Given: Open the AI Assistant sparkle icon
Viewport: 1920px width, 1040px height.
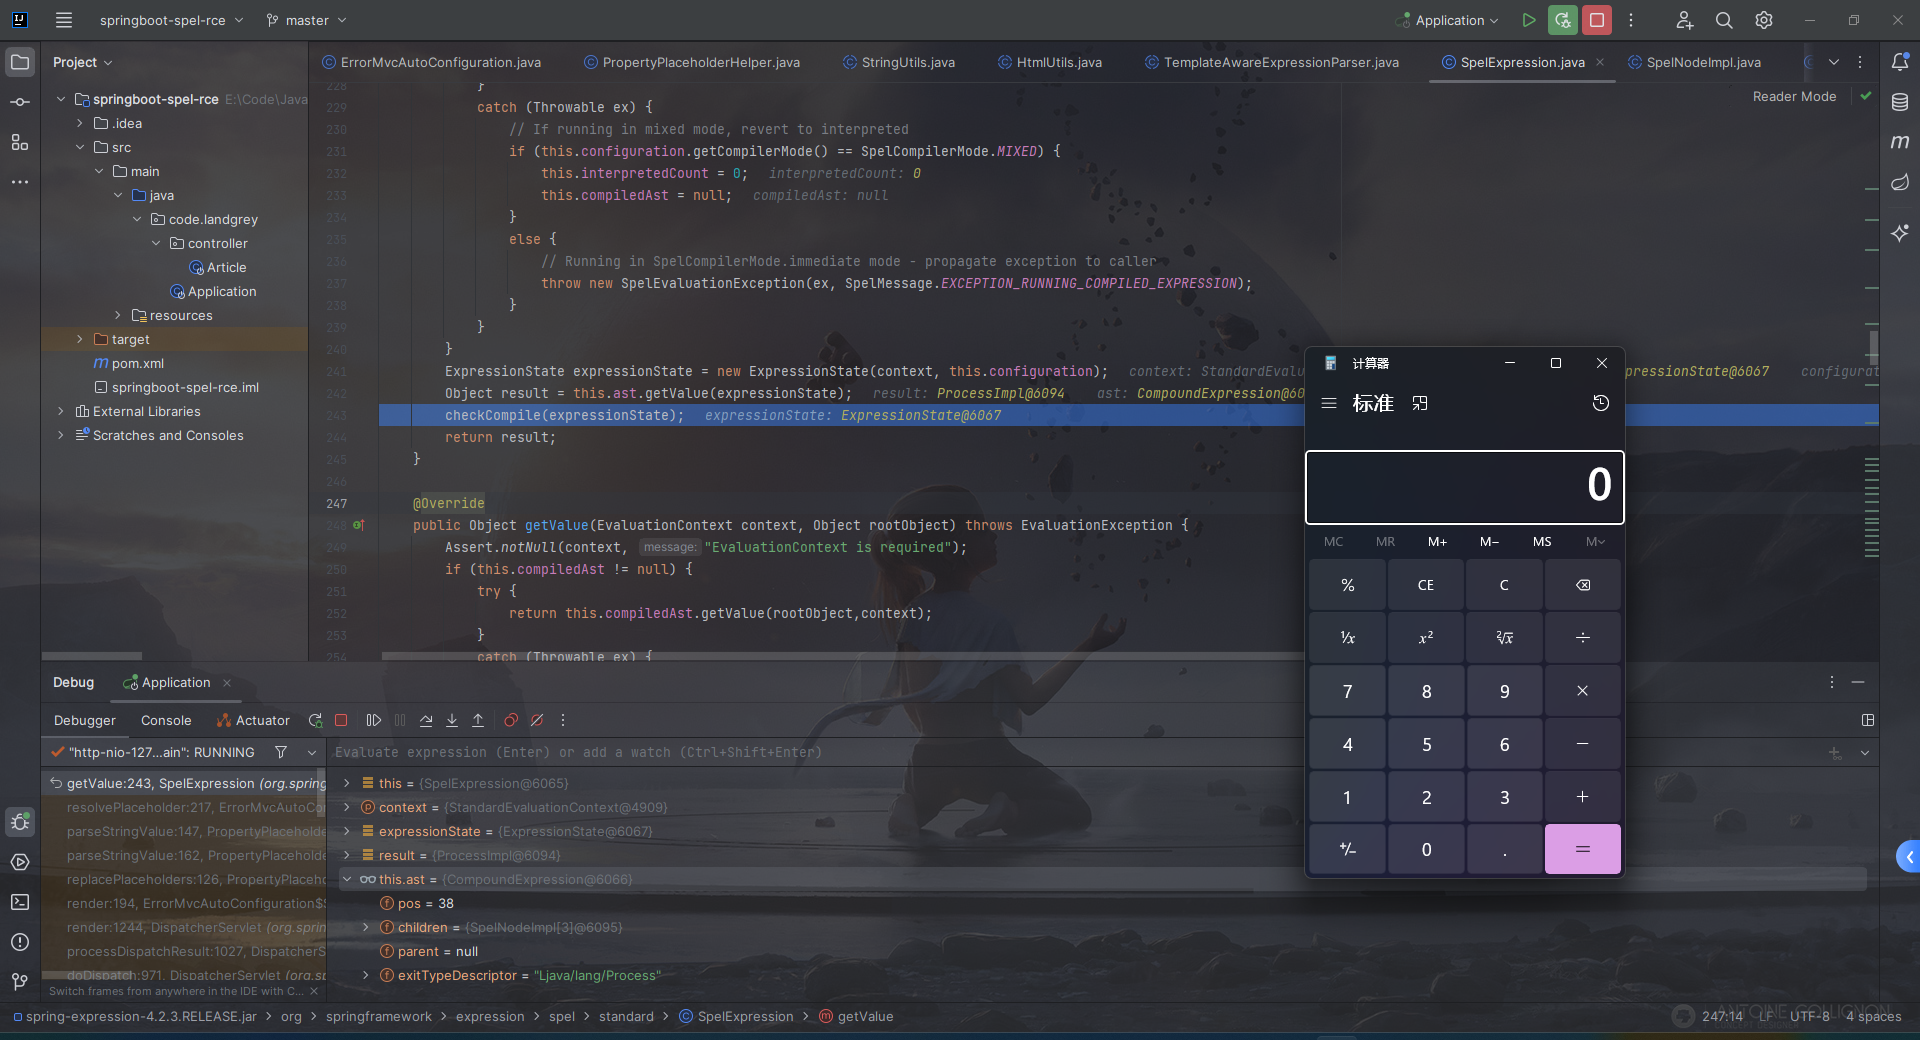Looking at the screenshot, I should click(x=1900, y=232).
